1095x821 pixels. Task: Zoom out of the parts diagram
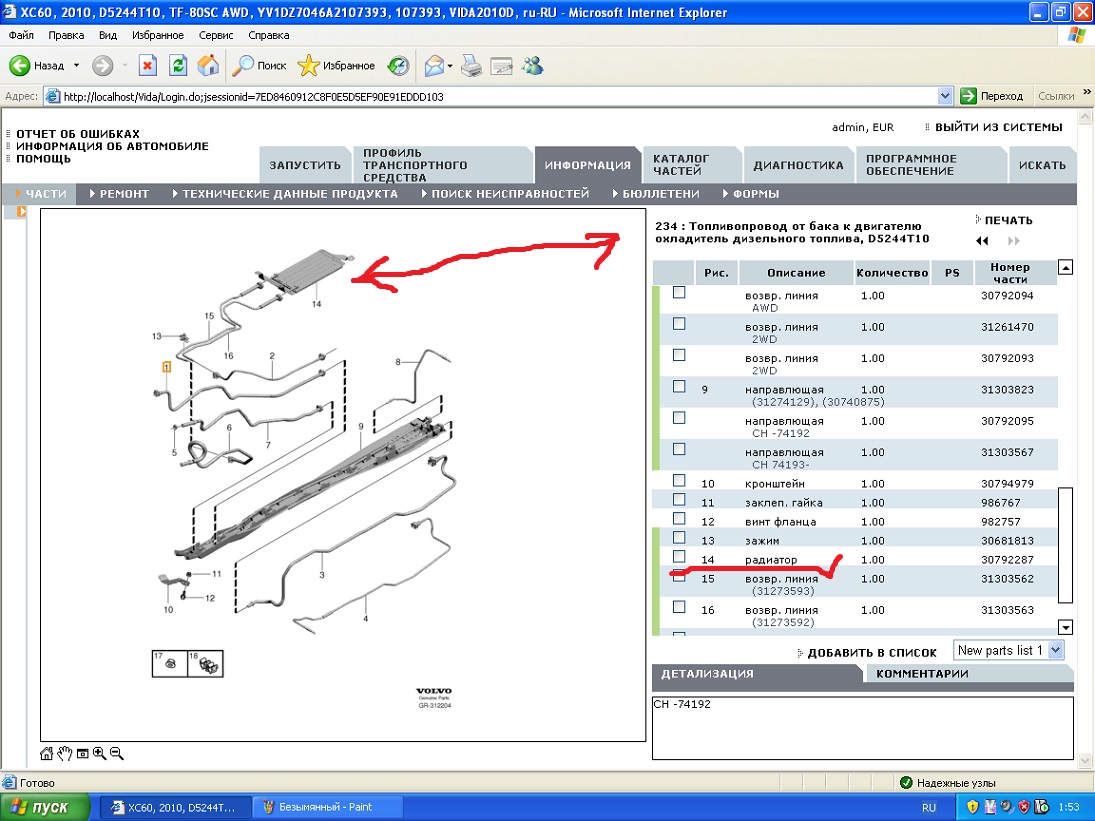click(x=117, y=753)
